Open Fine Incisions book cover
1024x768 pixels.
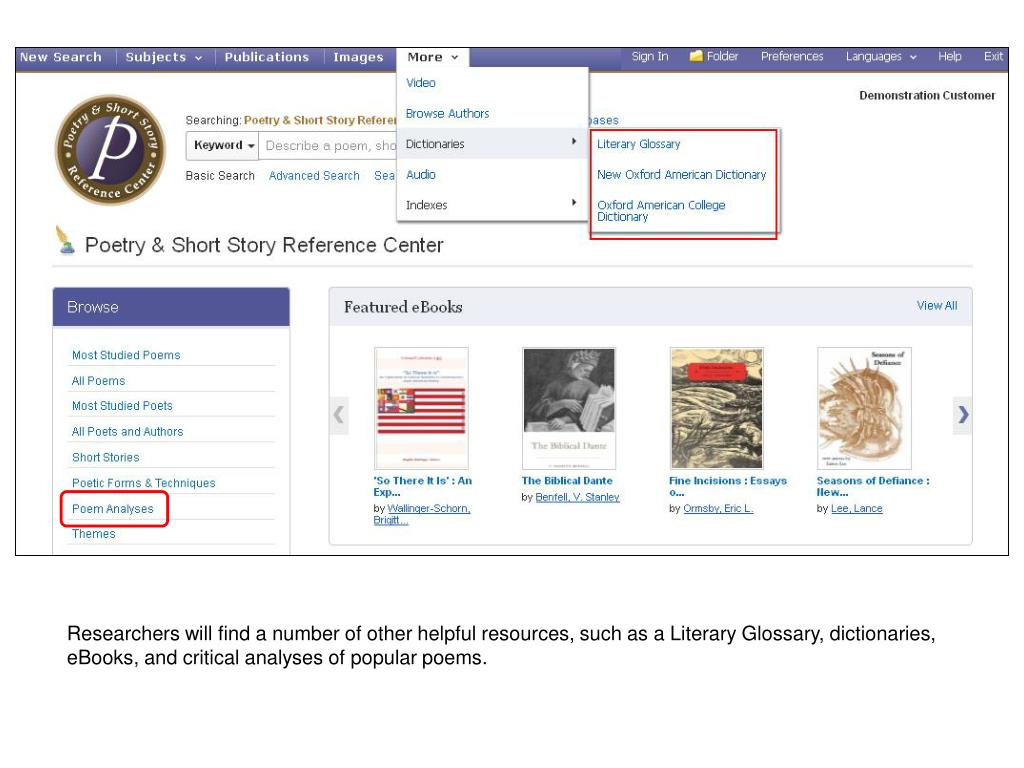click(x=716, y=408)
